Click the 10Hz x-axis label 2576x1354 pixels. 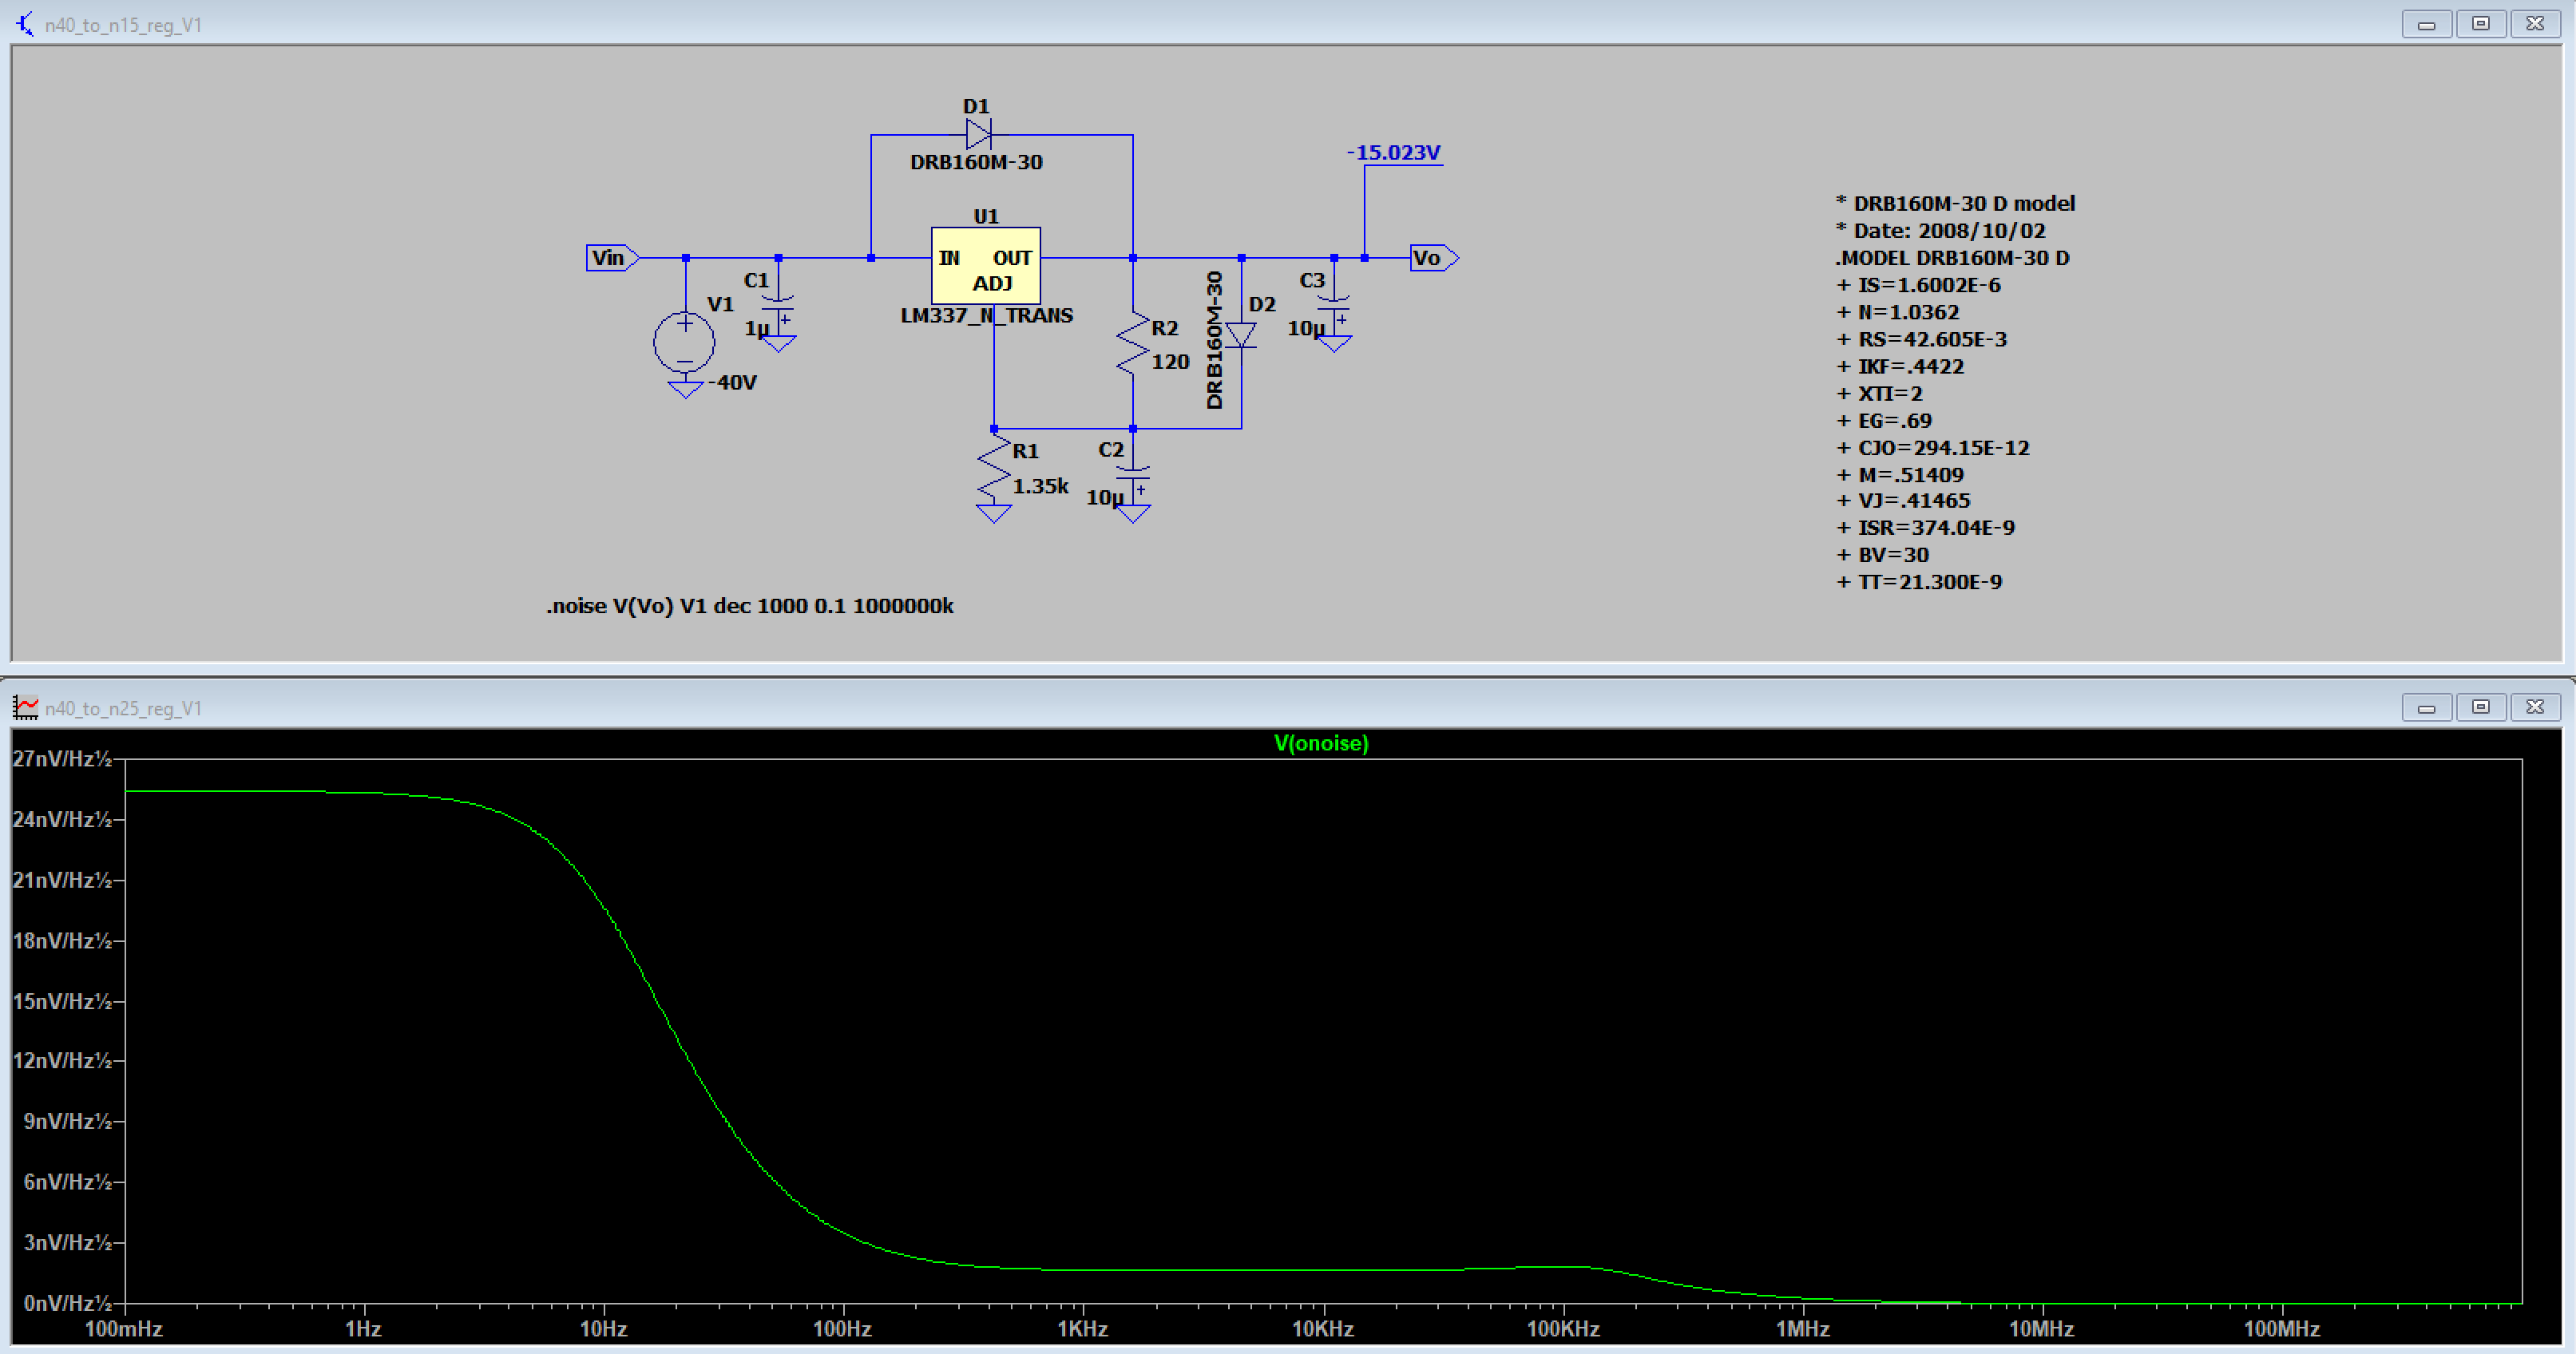point(604,1329)
